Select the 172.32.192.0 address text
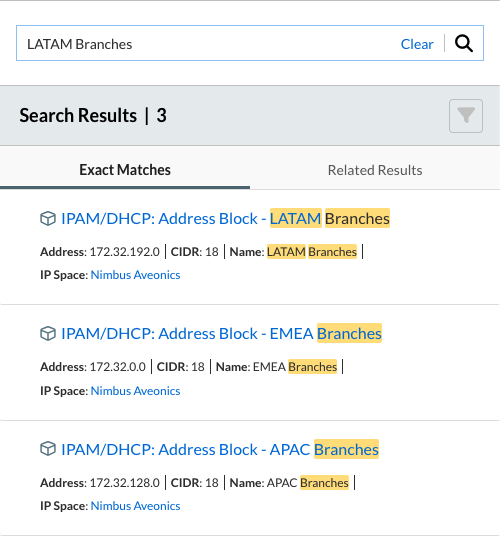Viewport: 500px width, 537px height. coord(124,252)
